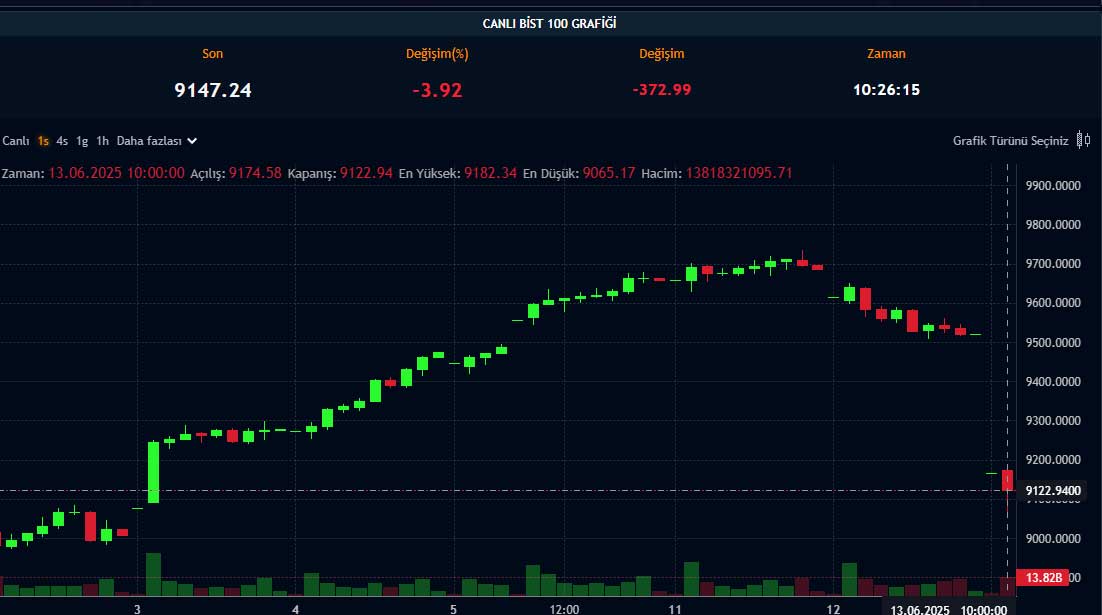Click the Açılış value 9174.58
Image resolution: width=1102 pixels, height=615 pixels.
[x=255, y=173]
